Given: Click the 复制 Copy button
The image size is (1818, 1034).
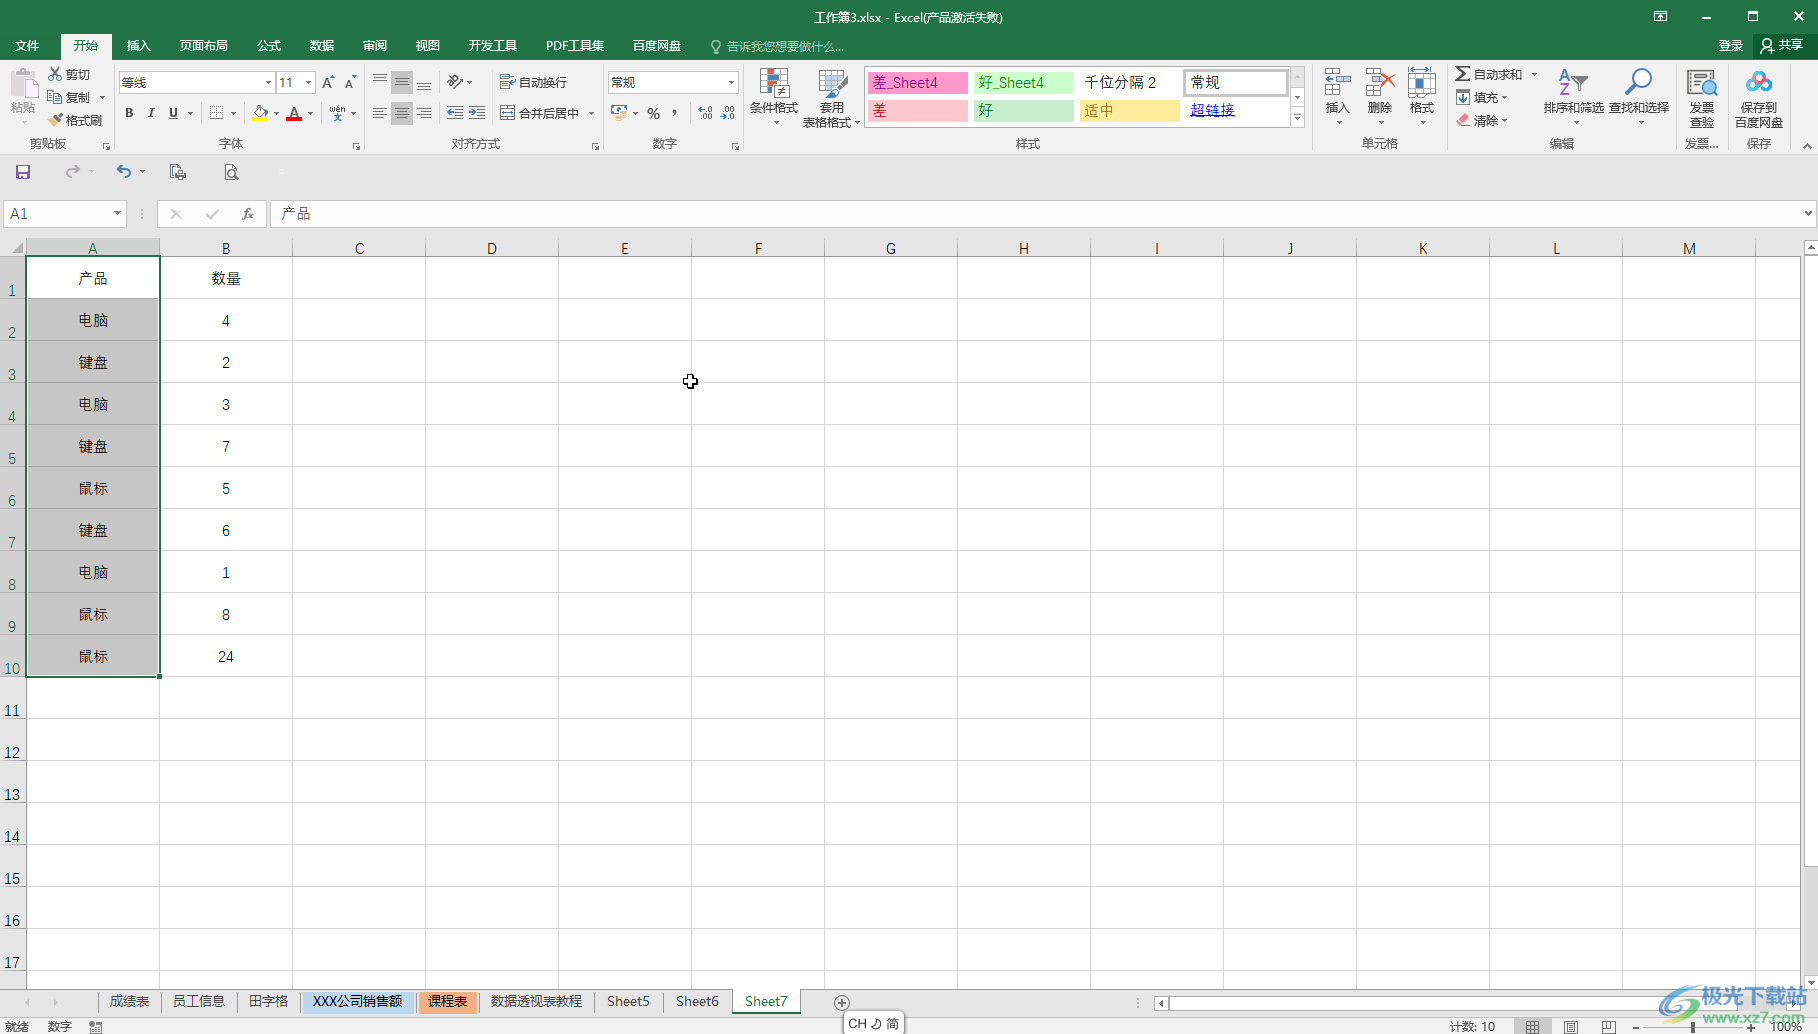Looking at the screenshot, I should [69, 97].
